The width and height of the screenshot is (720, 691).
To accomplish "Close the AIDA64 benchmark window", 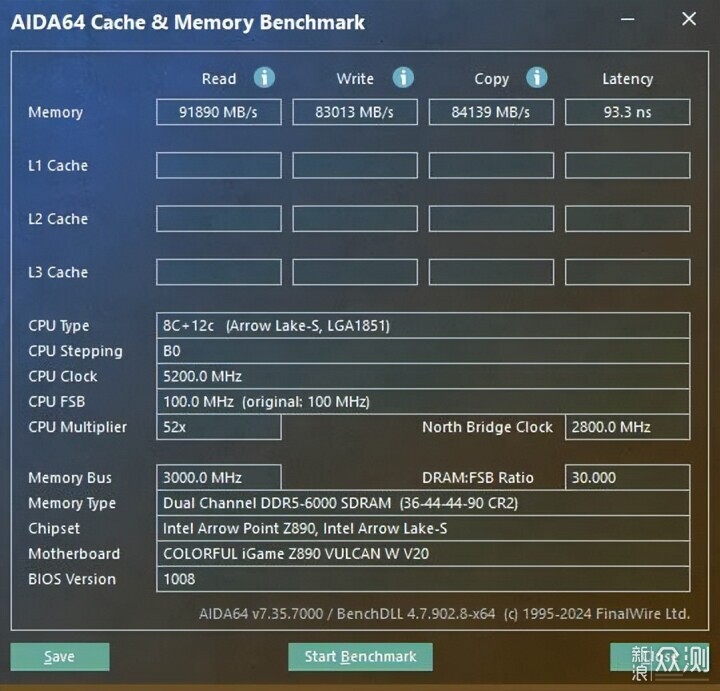I will point(689,19).
